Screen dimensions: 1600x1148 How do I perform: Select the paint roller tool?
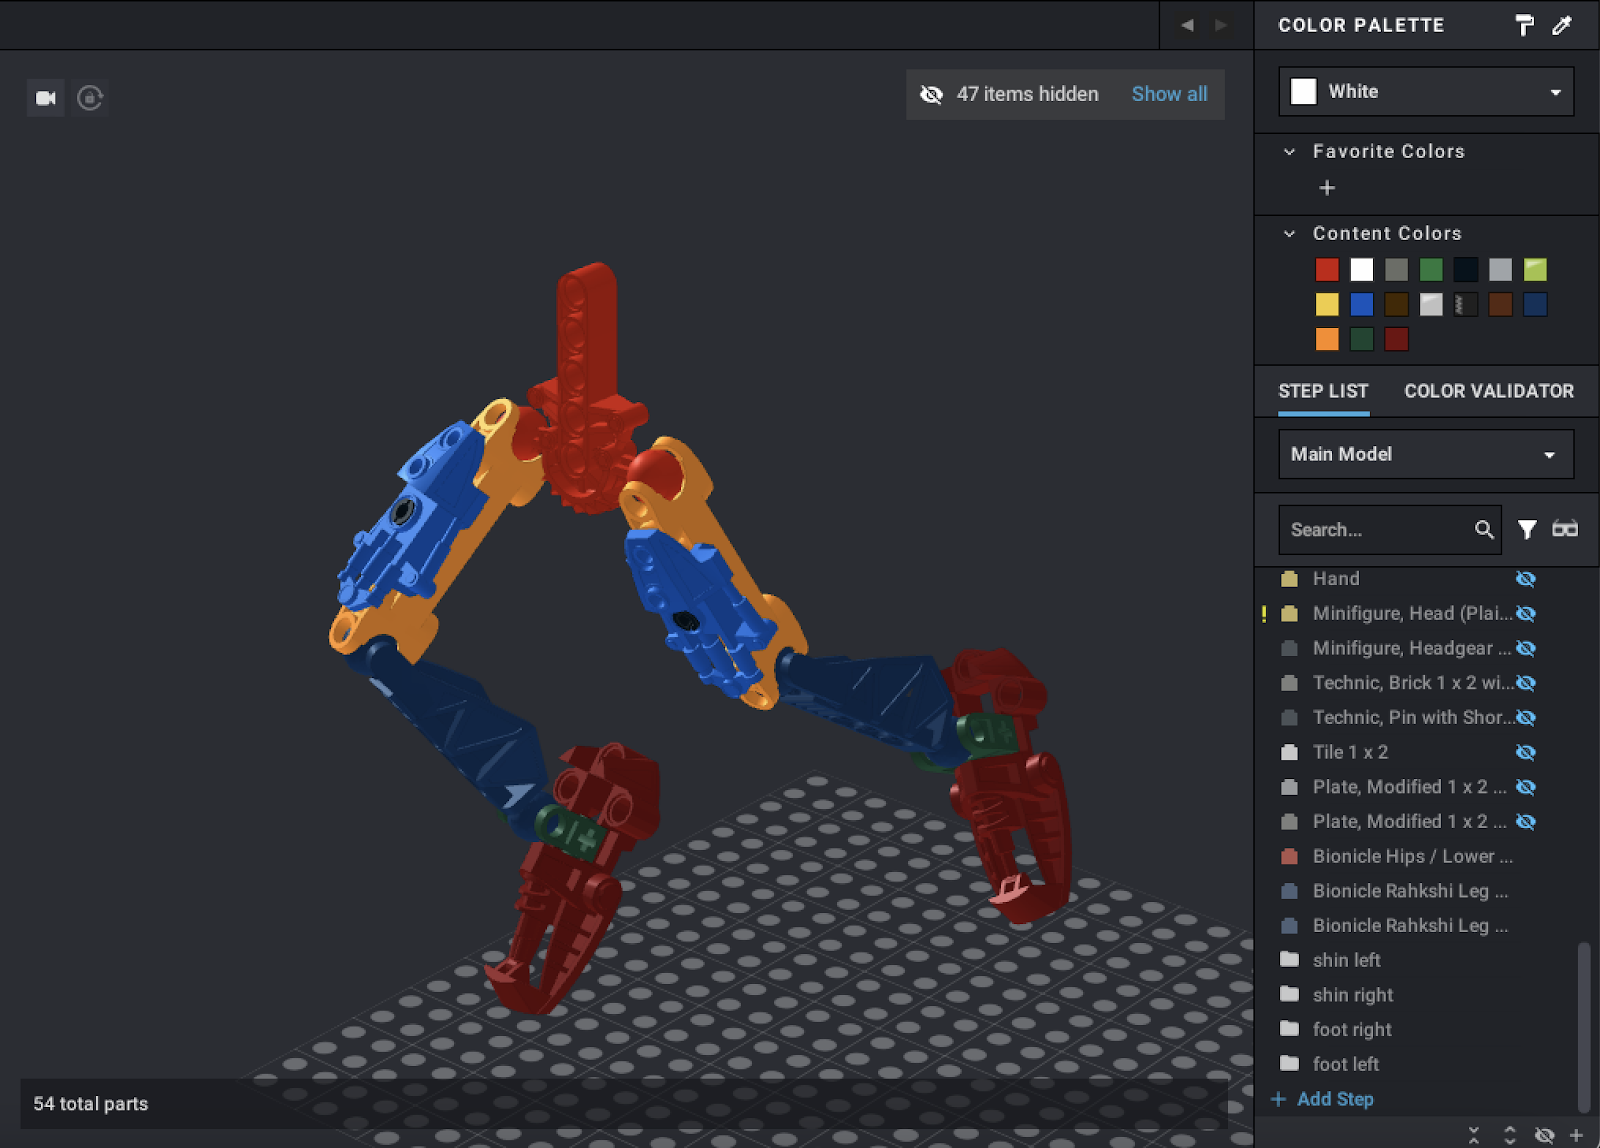click(x=1524, y=25)
